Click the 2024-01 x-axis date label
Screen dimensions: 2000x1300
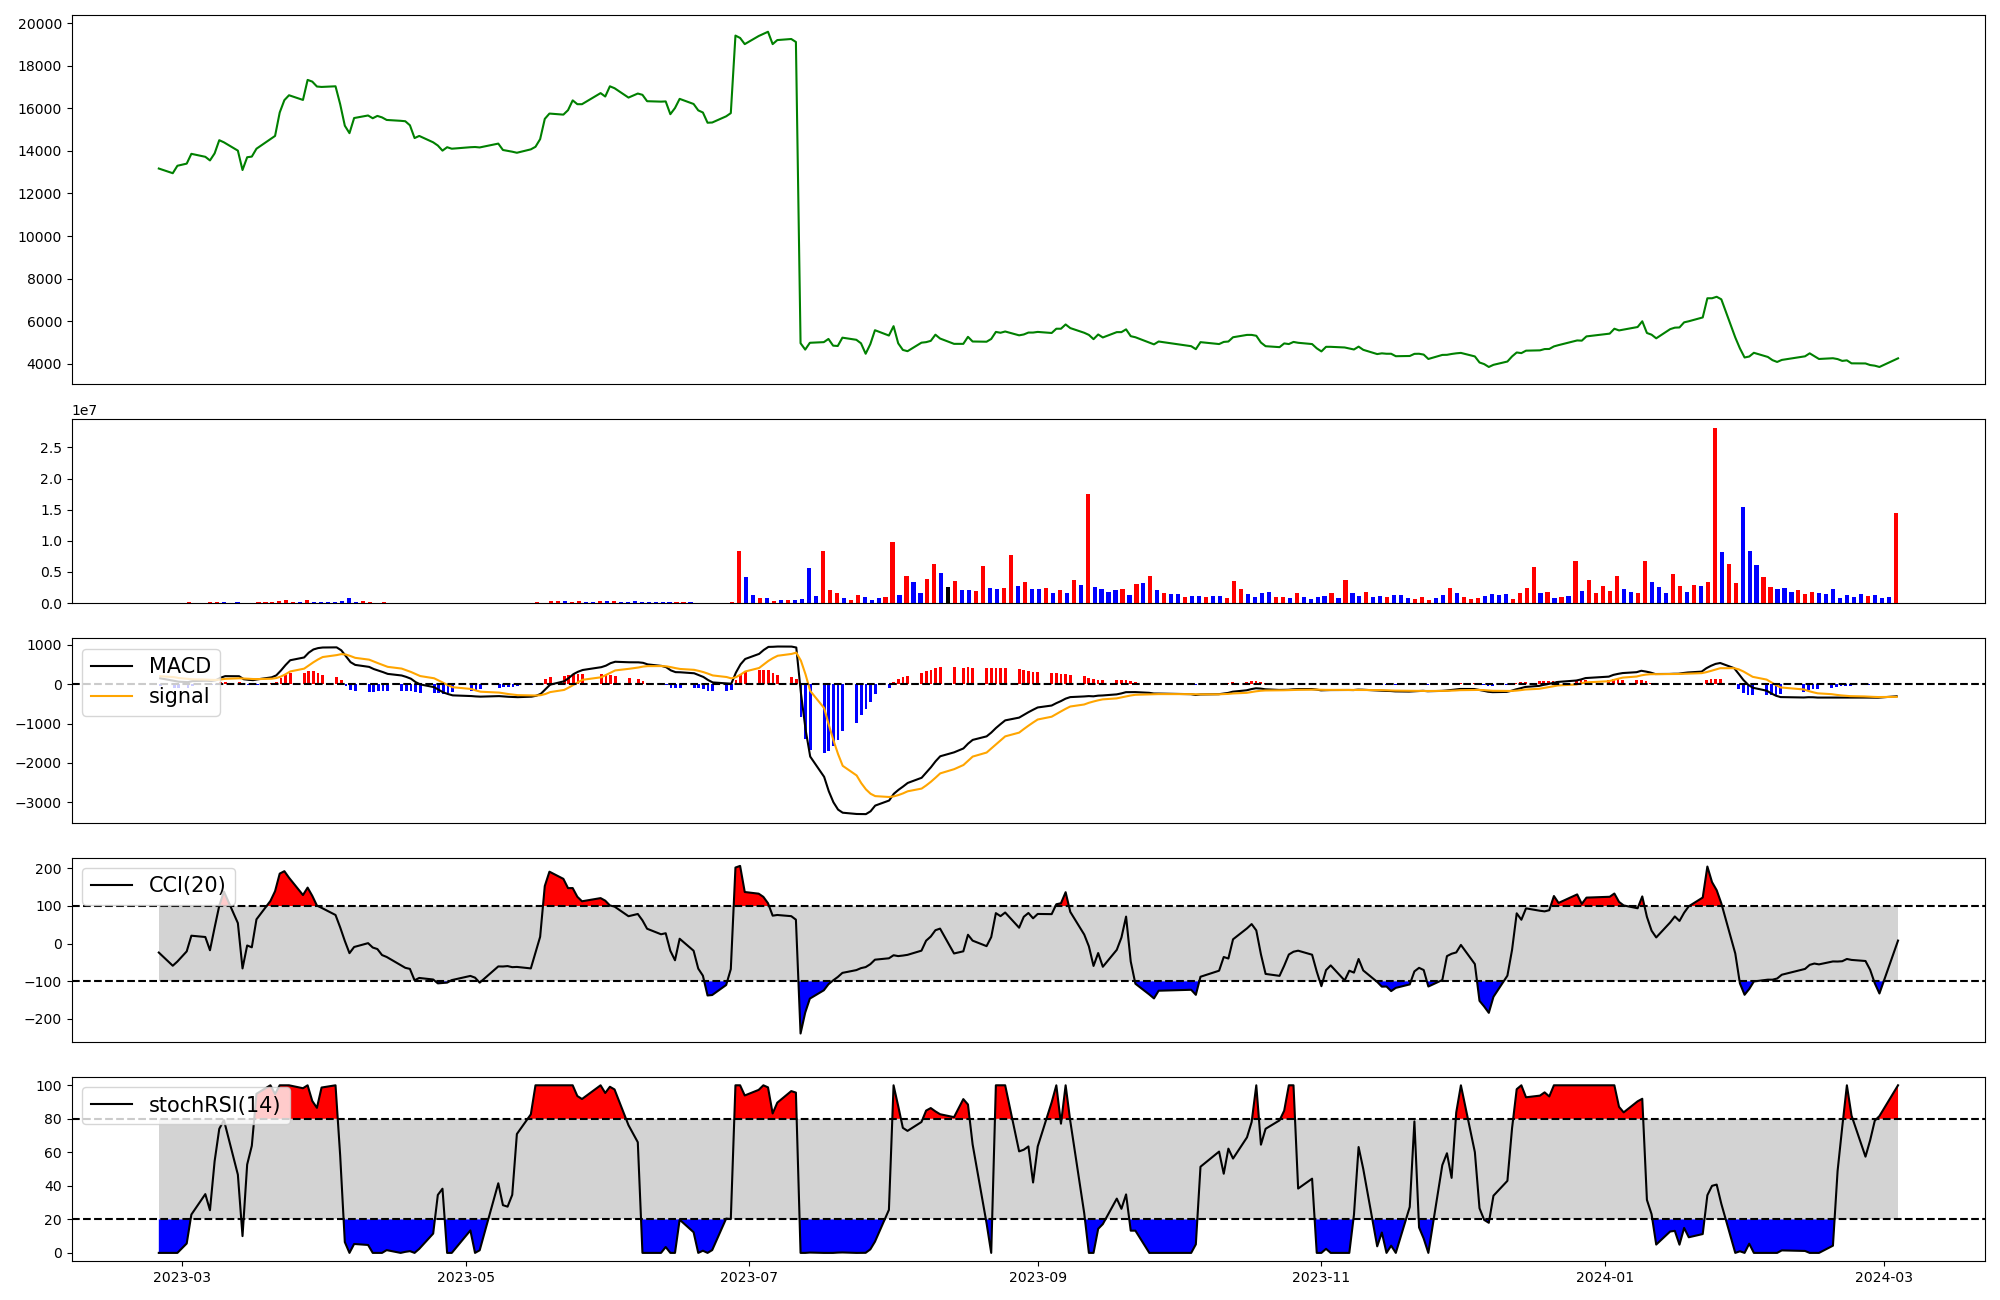tap(1604, 1277)
